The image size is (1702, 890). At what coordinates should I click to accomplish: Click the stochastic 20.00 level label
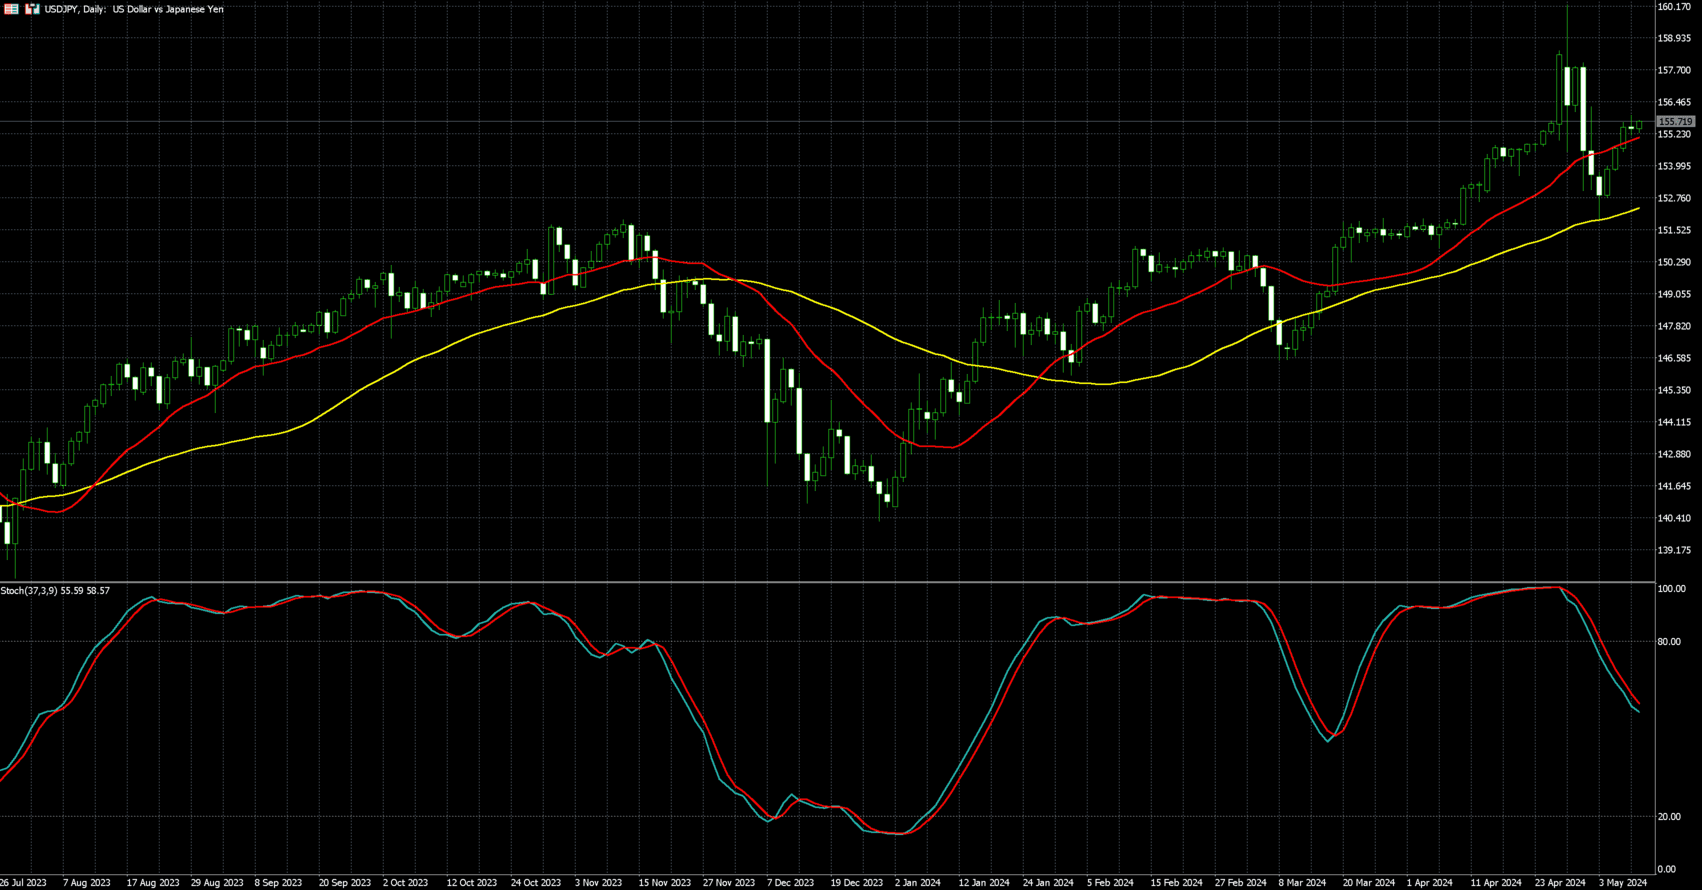(1668, 817)
